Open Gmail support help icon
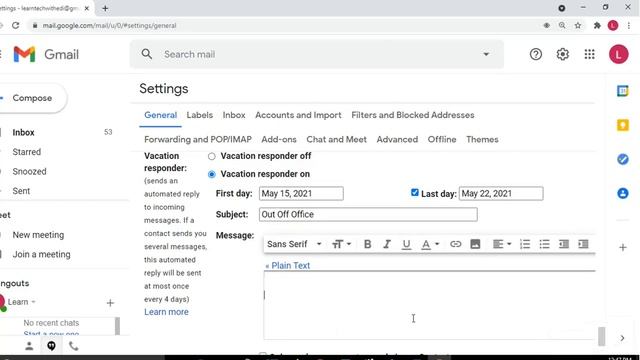This screenshot has width=640, height=360. [536, 54]
